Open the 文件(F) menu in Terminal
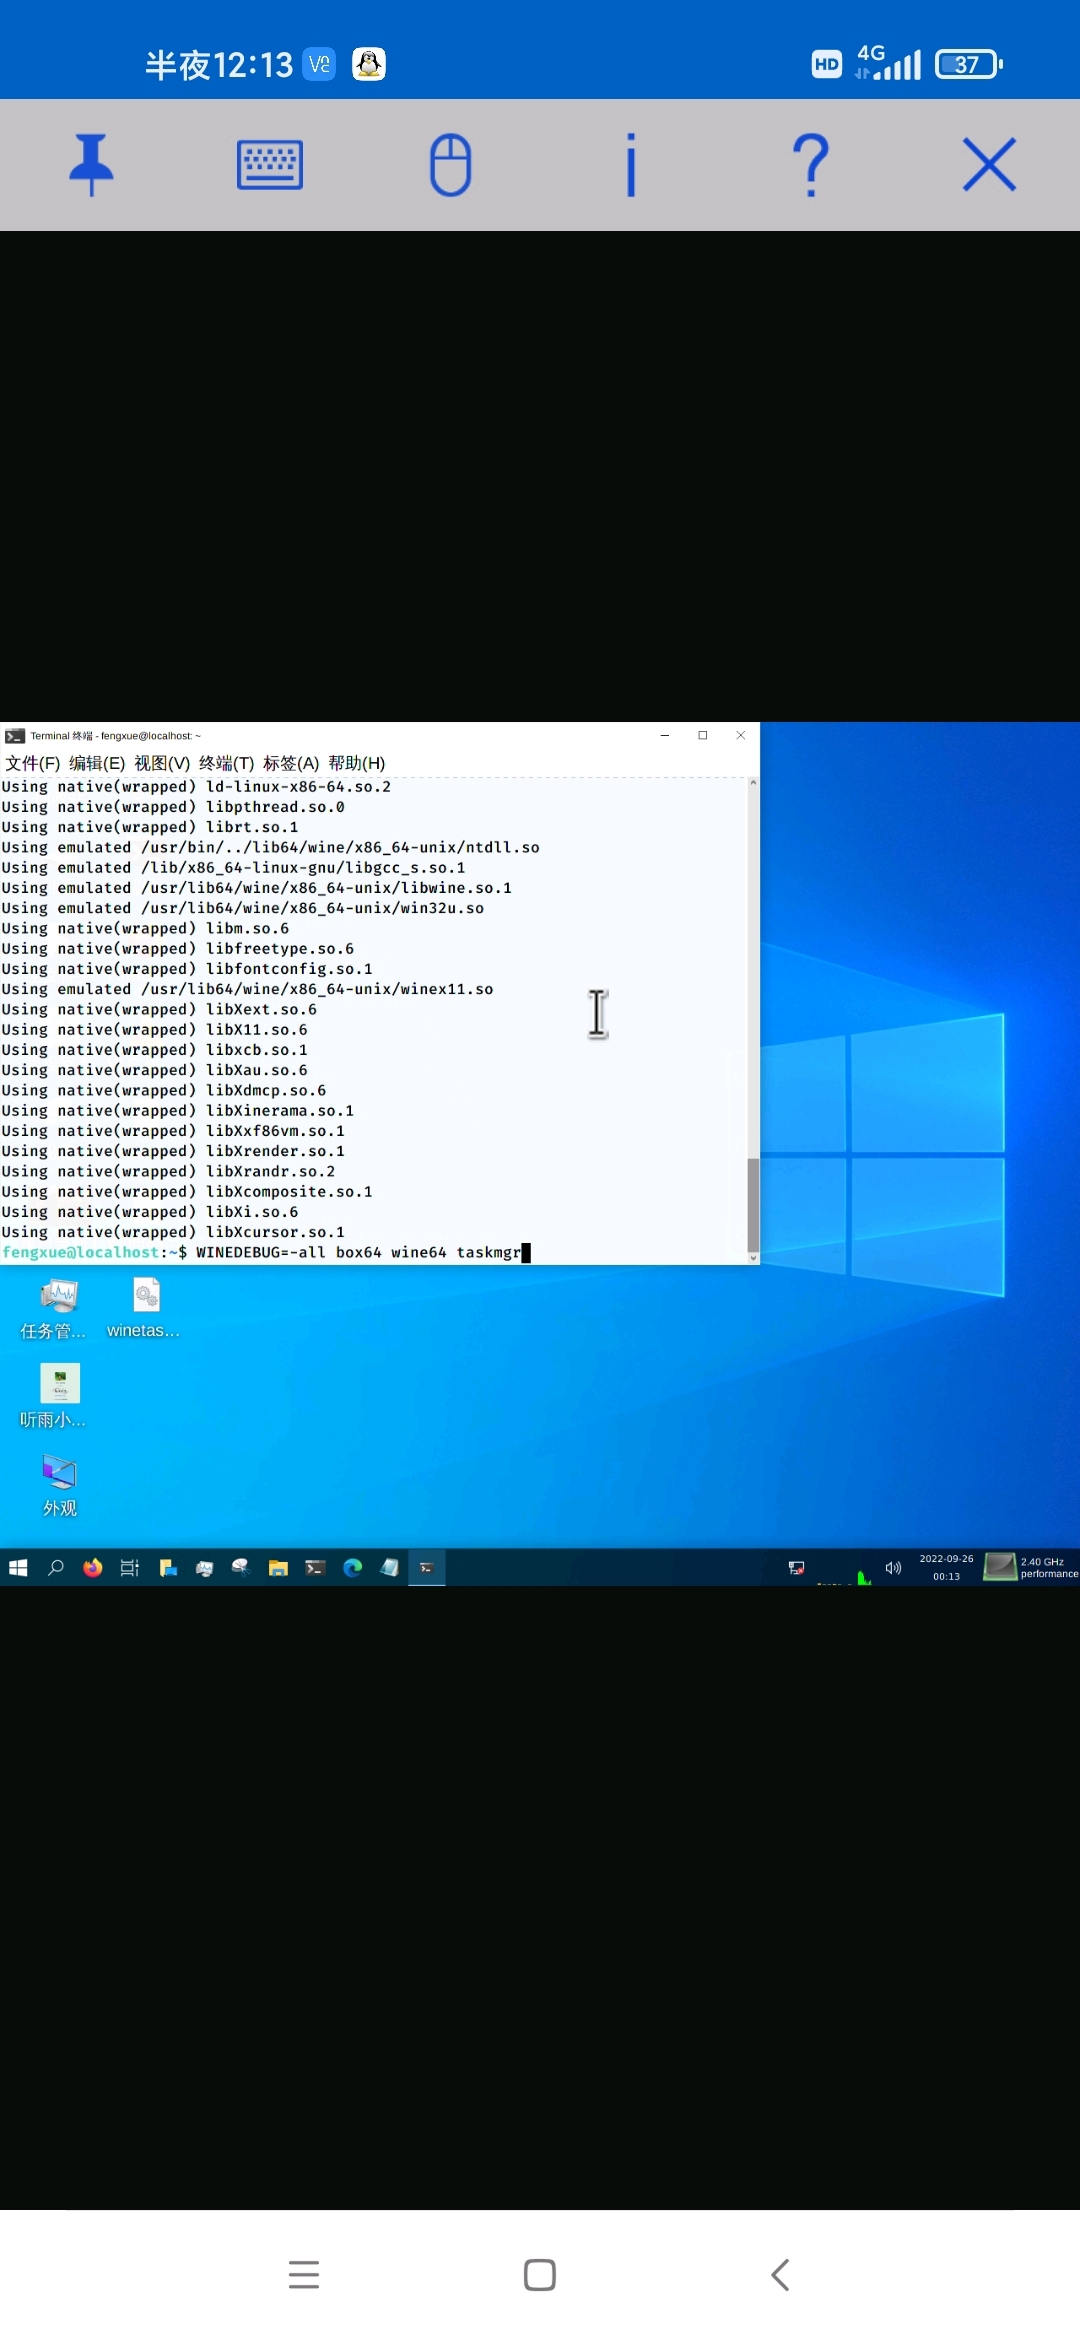This screenshot has width=1080, height=2340. pos(33,763)
